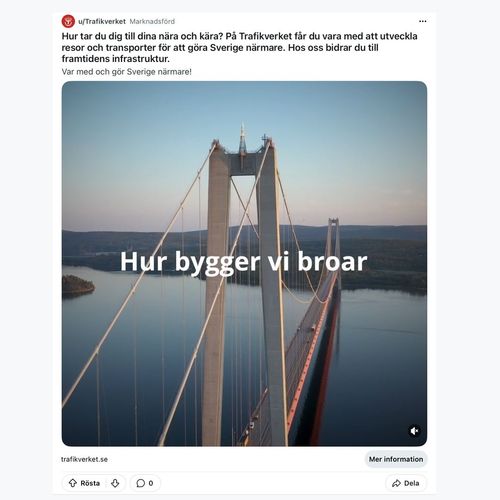The image size is (500, 500).
Task: Click the 'Hur bygger vi broar' video caption
Action: tap(244, 262)
